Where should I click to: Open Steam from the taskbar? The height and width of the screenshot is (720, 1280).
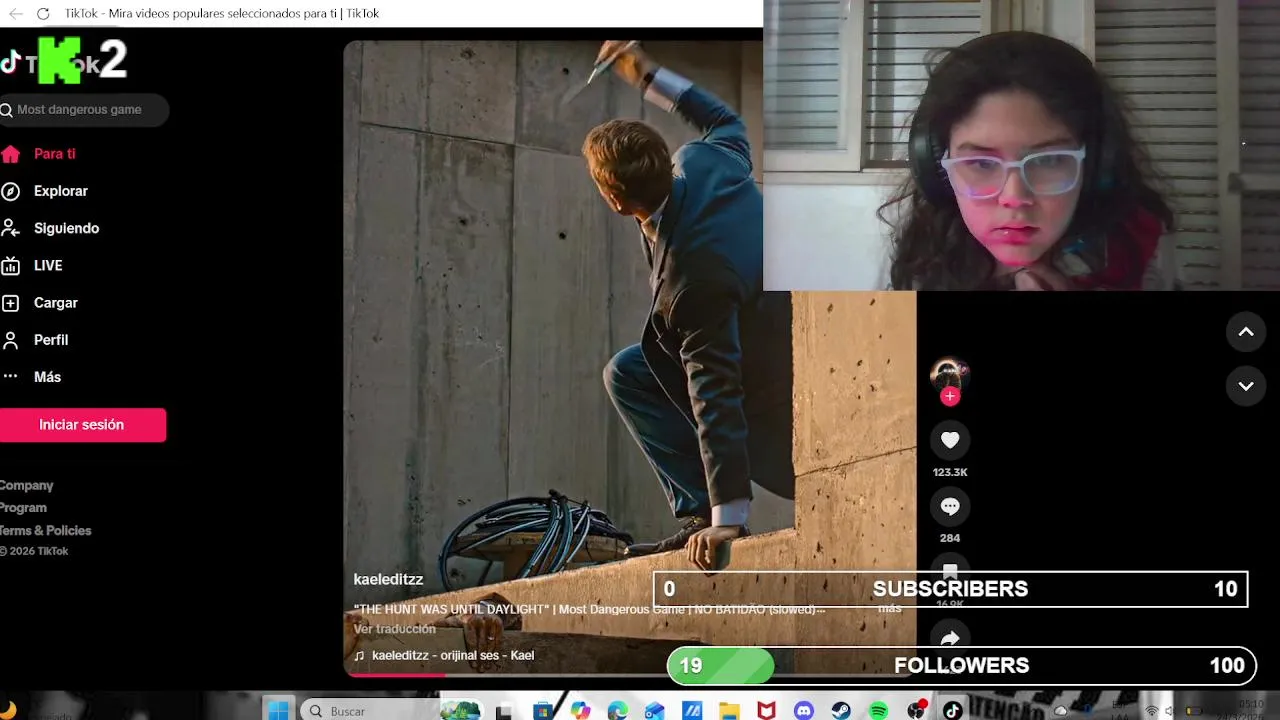[x=841, y=710]
